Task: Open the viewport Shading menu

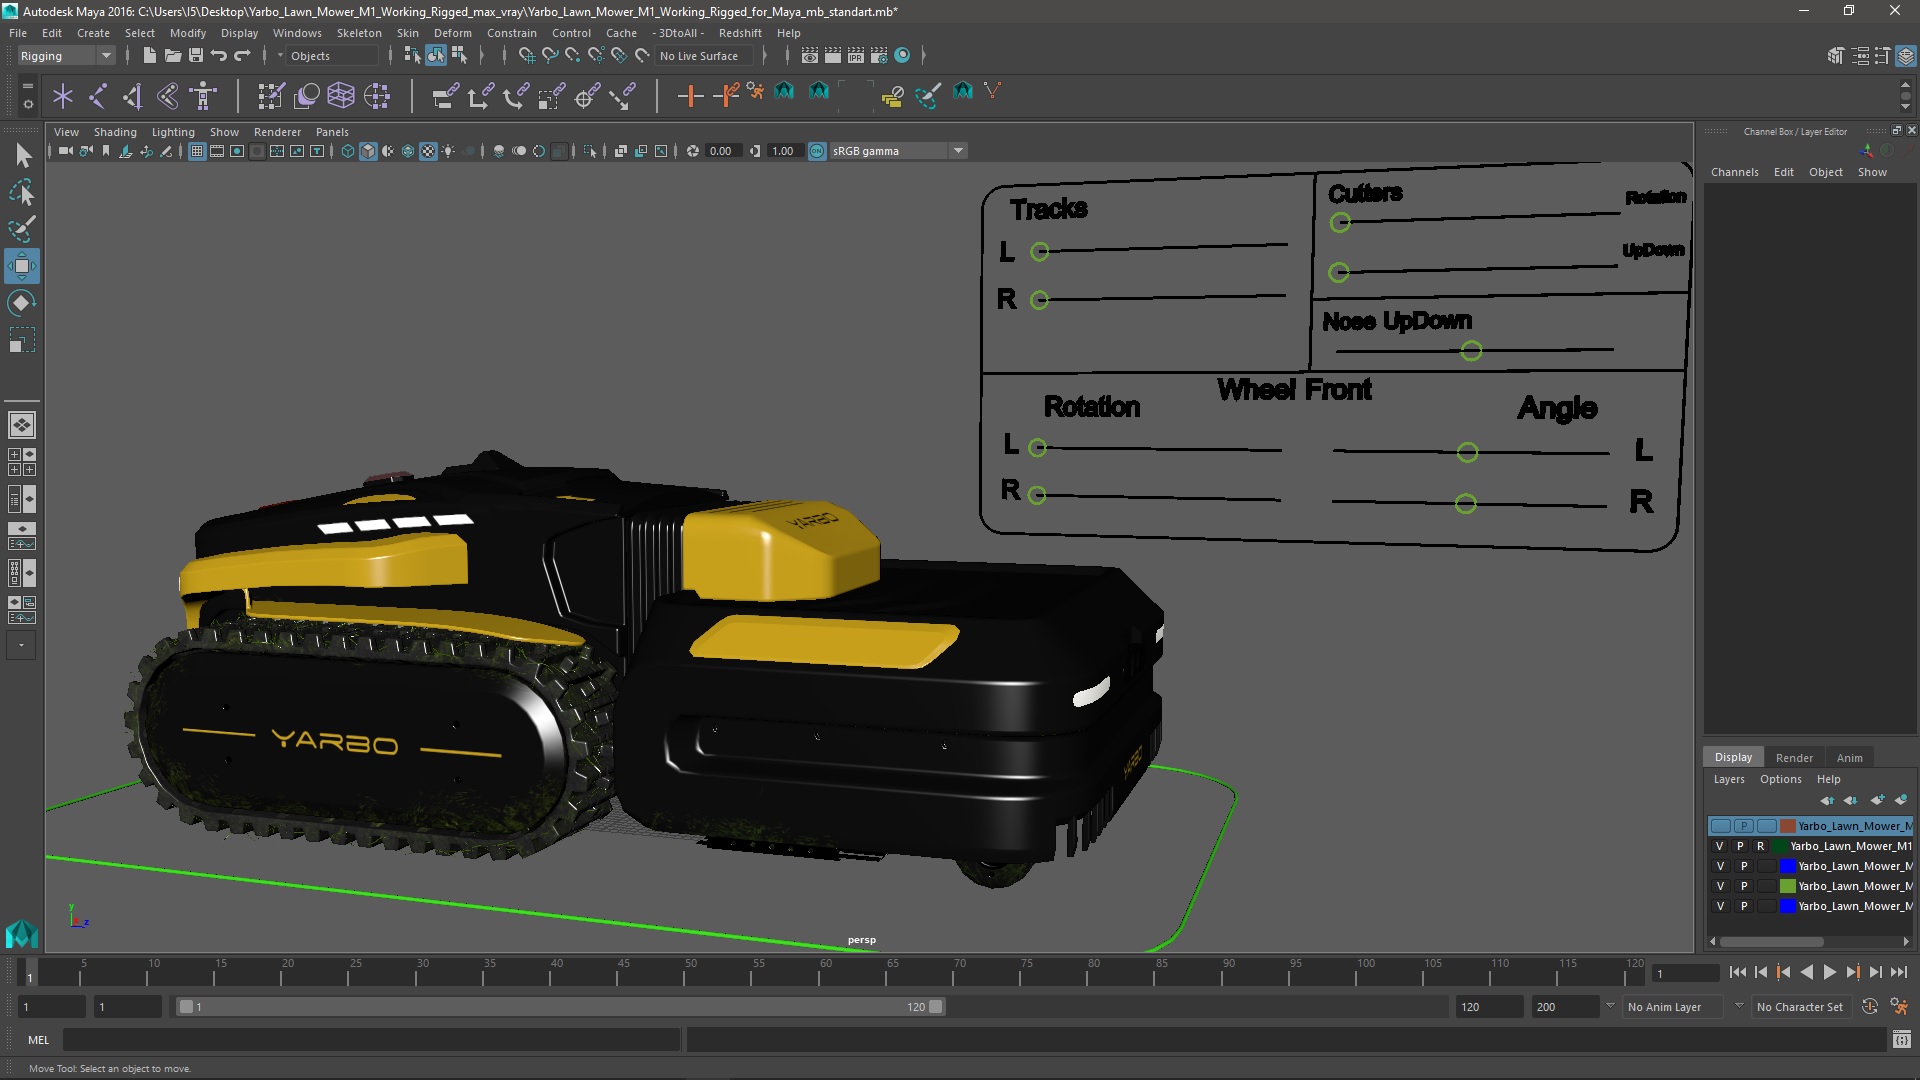Action: coord(115,132)
